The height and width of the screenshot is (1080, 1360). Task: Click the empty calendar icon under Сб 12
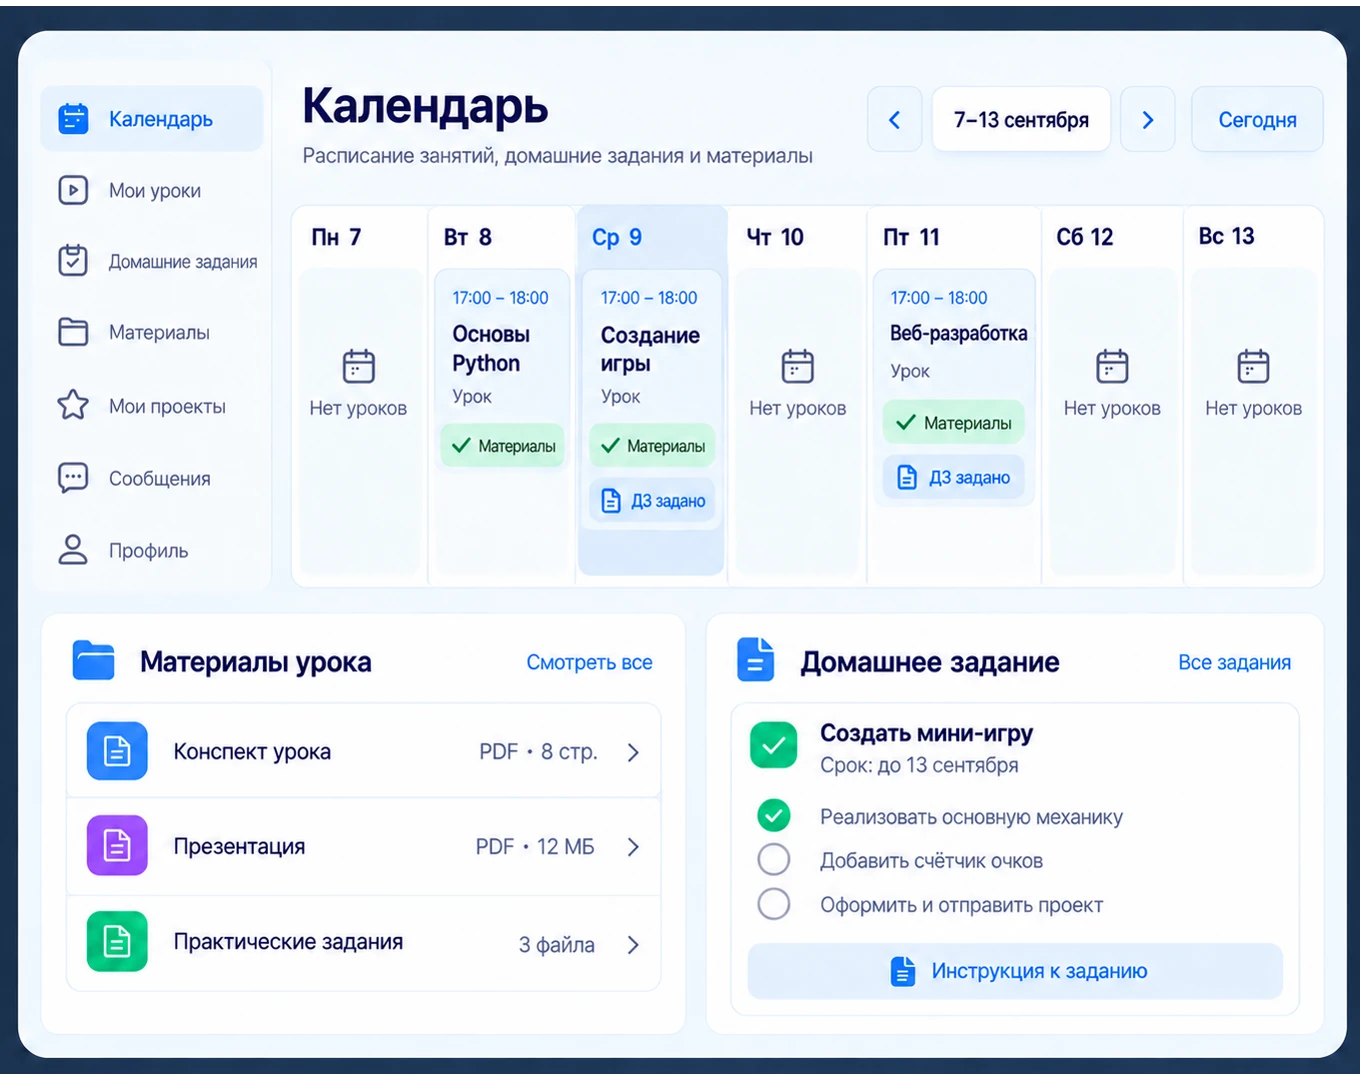coord(1112,366)
